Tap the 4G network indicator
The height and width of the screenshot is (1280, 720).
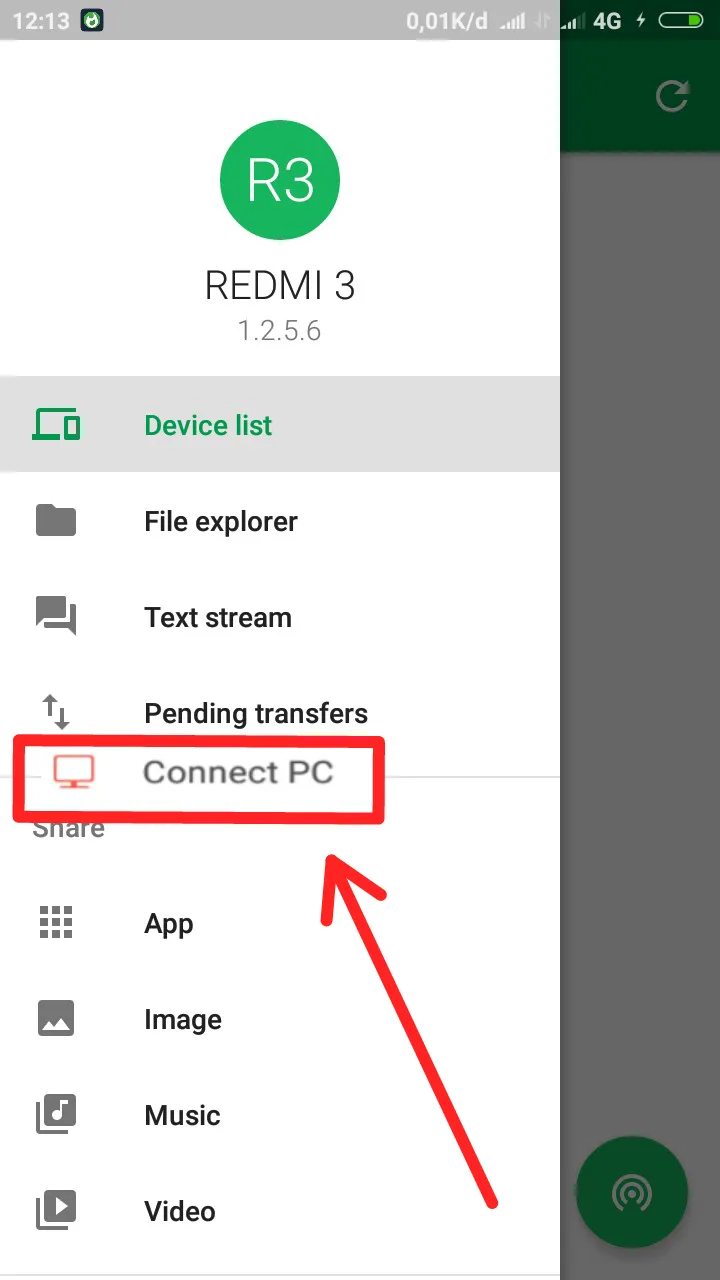(x=607, y=20)
